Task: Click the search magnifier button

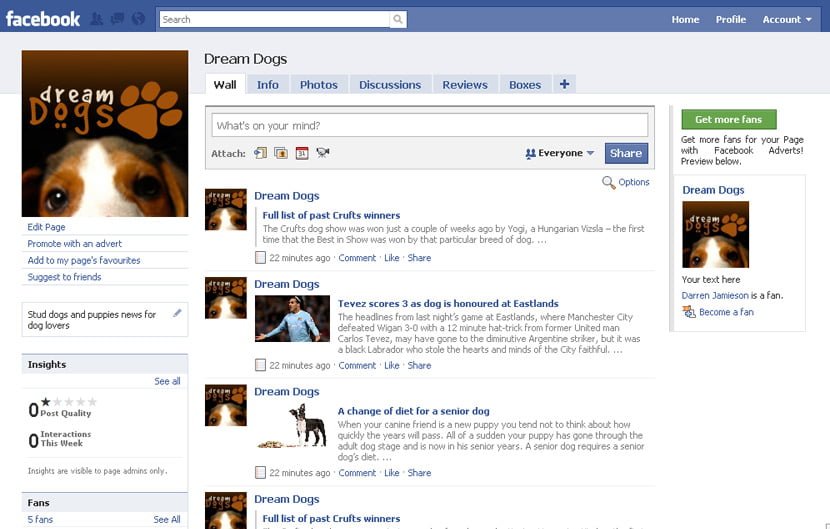Action: point(398,19)
